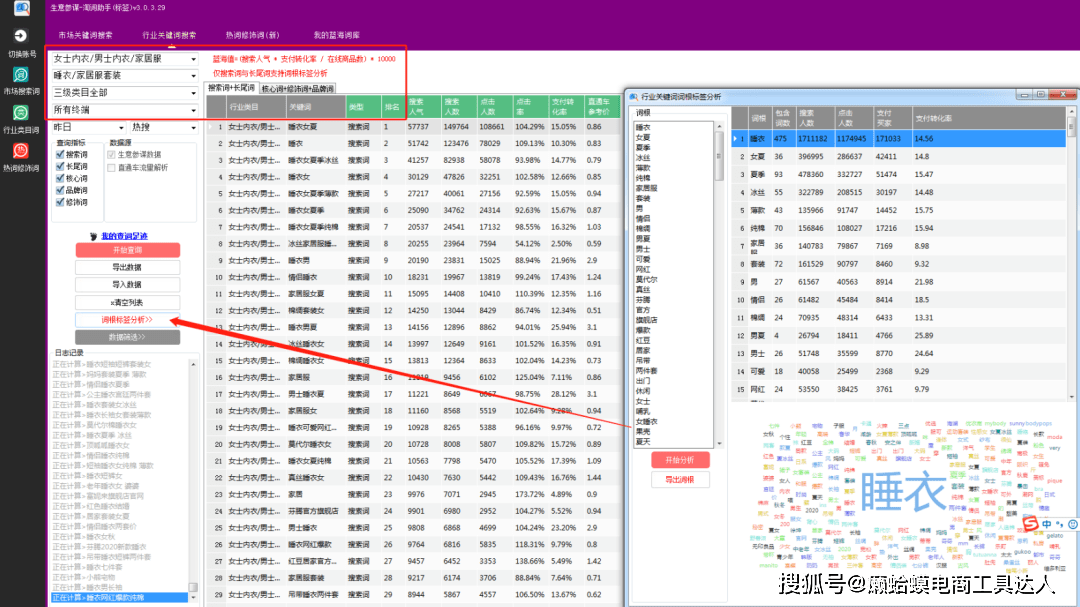
Task: Click the footprint icon beside 我的查询足迹
Action: [94, 236]
